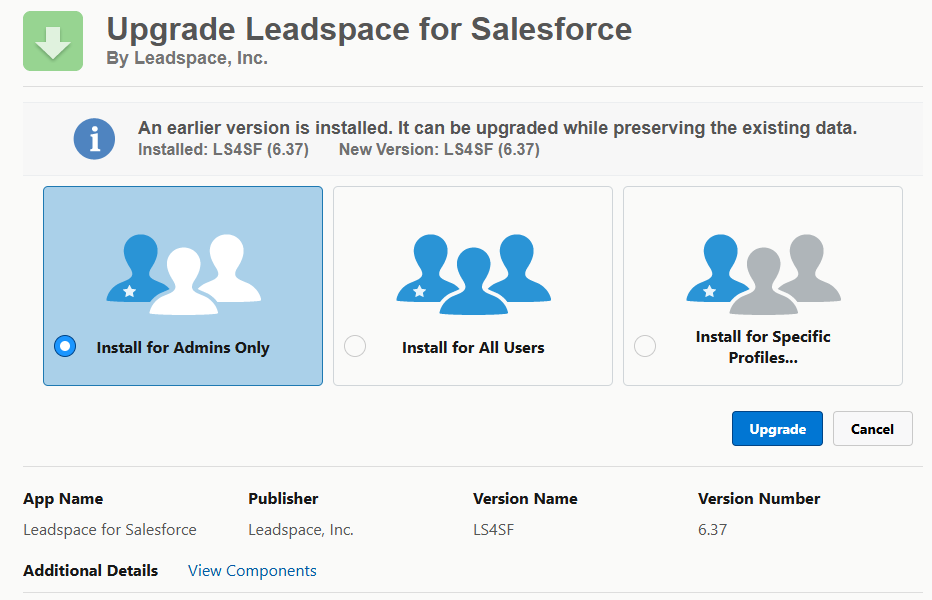Image resolution: width=932 pixels, height=600 pixels.
Task: Open the View Components link
Action: pos(252,570)
